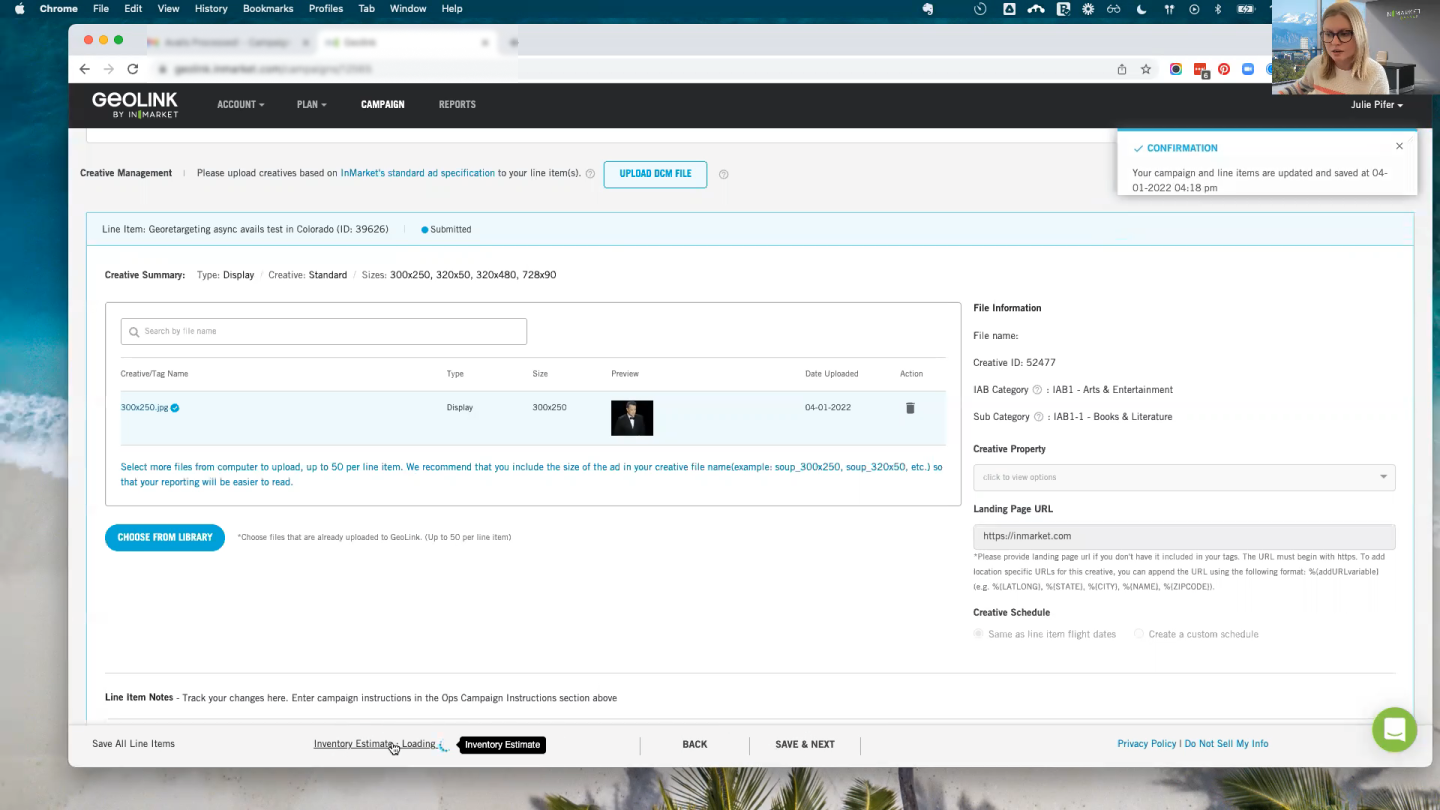The image size is (1440, 810).
Task: Open InMarket's standard ad specification link
Action: click(418, 173)
